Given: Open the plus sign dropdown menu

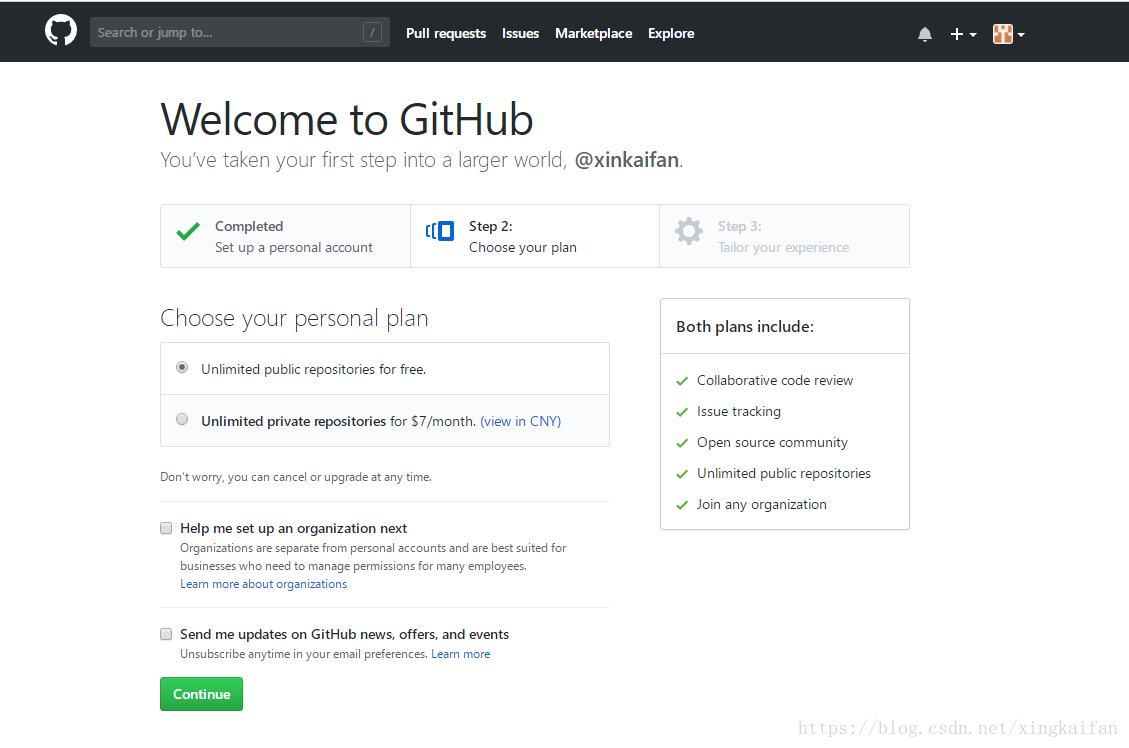Looking at the screenshot, I should tap(963, 33).
